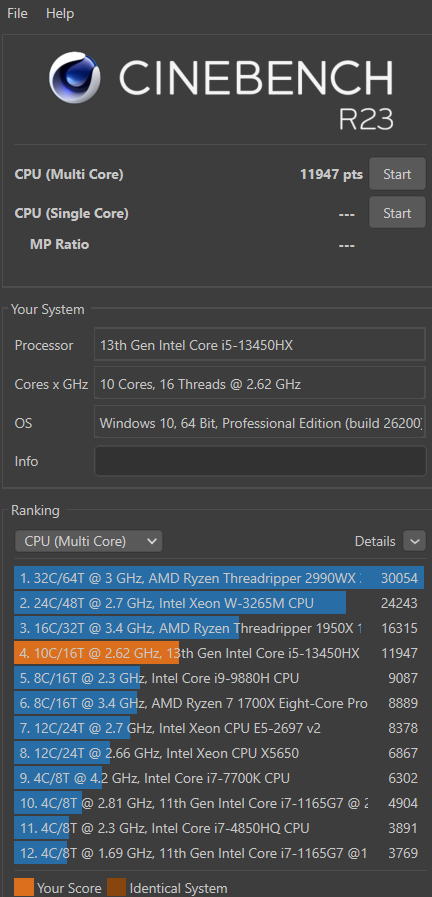This screenshot has height=897, width=432.
Task: Start the CPU Single Core test
Action: 397,213
